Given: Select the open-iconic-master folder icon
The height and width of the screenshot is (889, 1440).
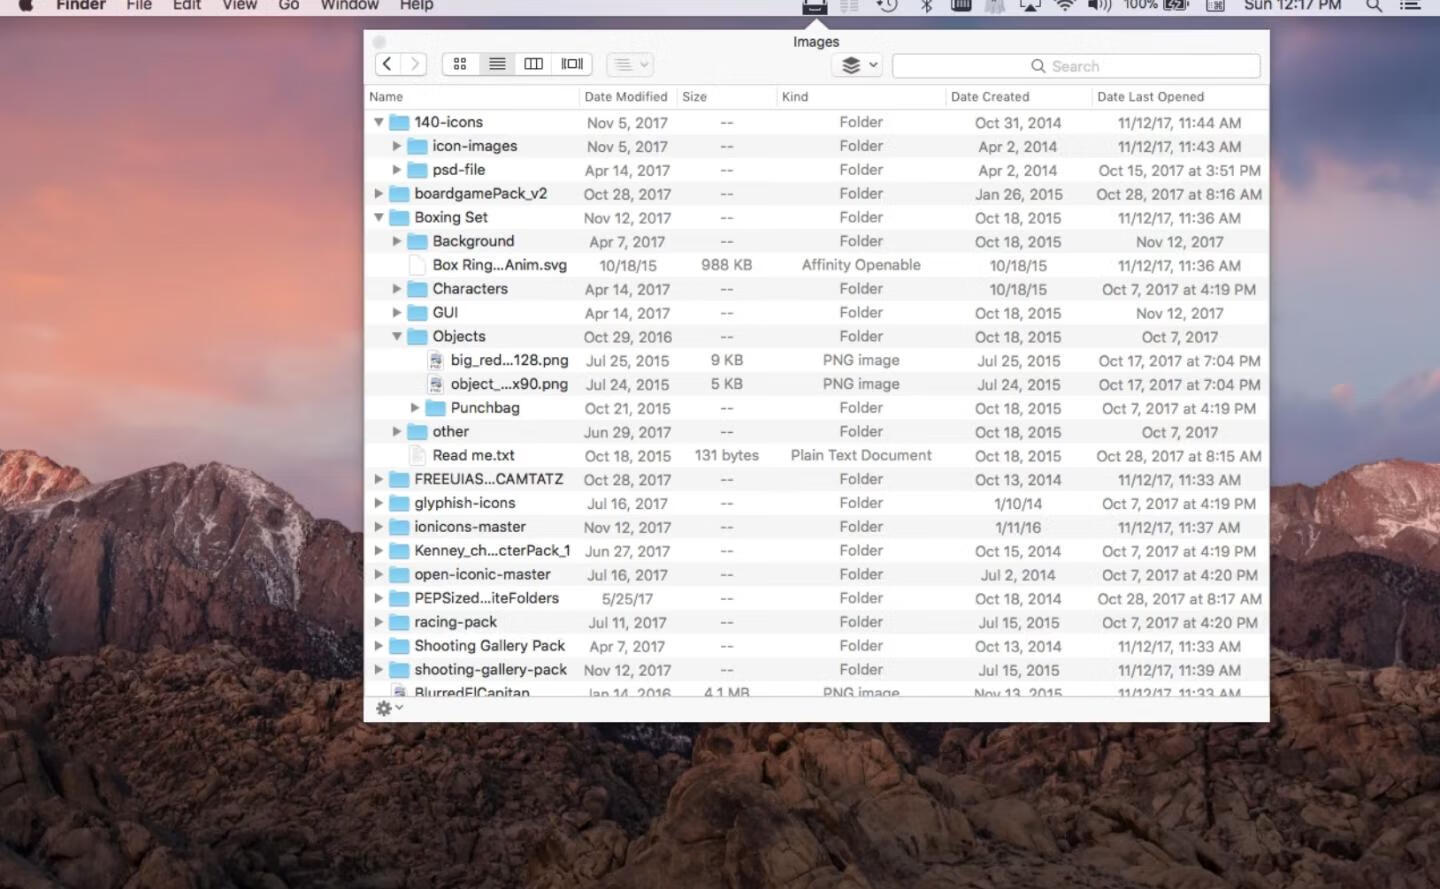Looking at the screenshot, I should [x=399, y=575].
